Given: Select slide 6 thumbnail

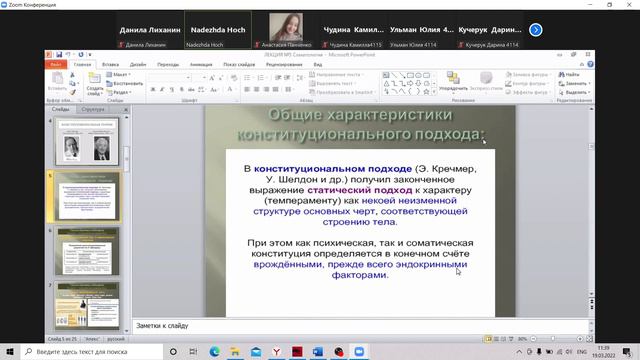Looking at the screenshot, I should pyautogui.click(x=87, y=251).
